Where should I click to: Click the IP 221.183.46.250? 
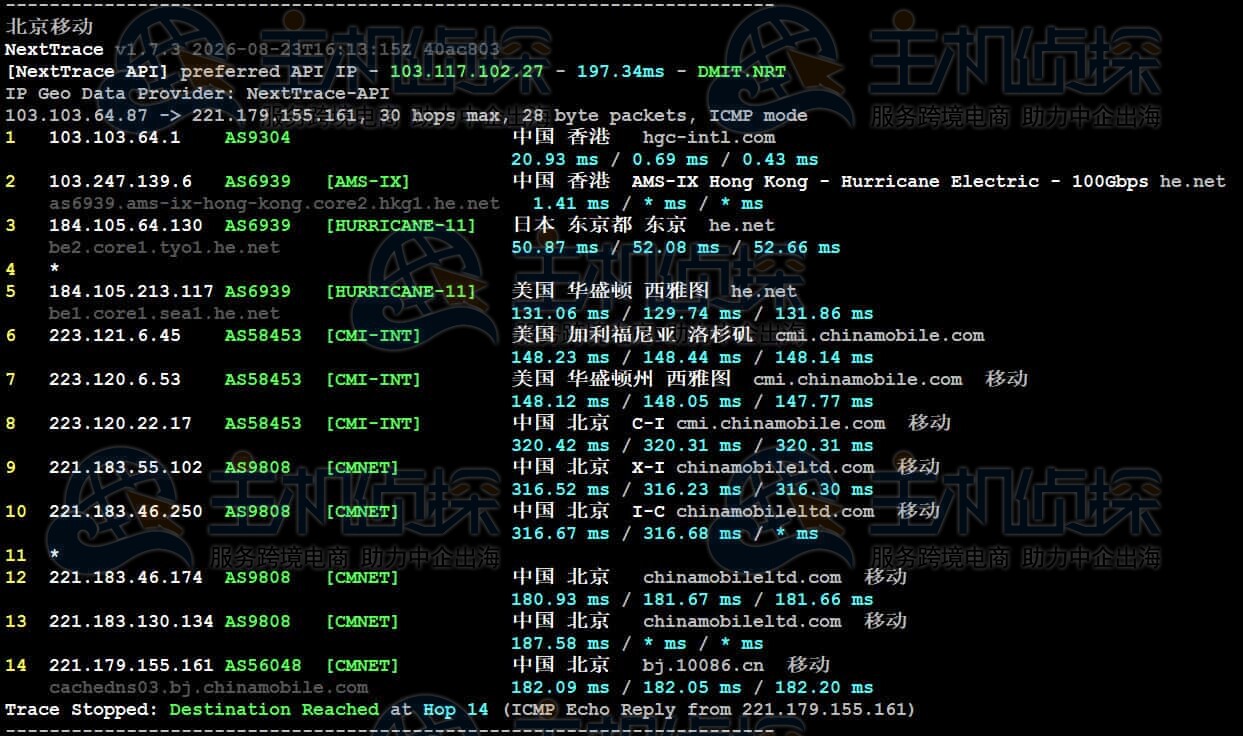(126, 511)
